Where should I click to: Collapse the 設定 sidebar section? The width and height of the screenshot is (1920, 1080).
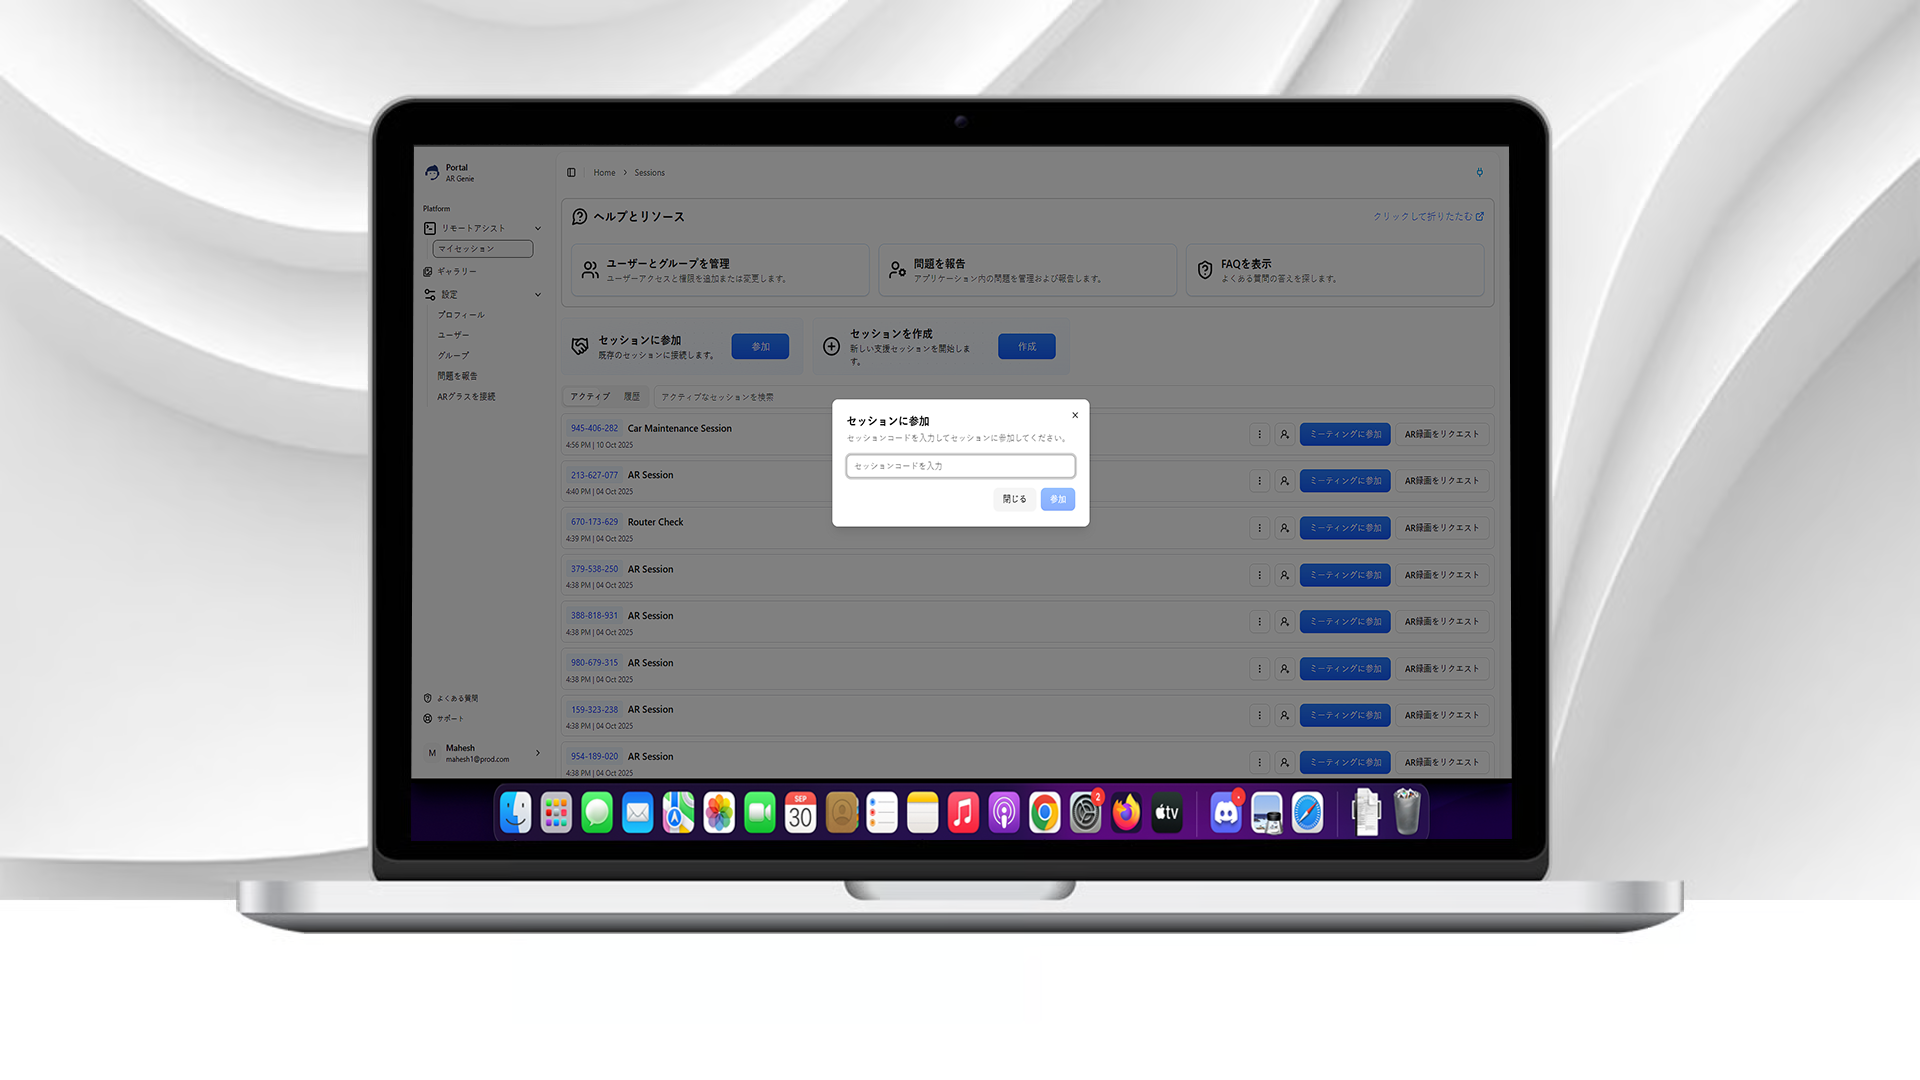tap(538, 295)
